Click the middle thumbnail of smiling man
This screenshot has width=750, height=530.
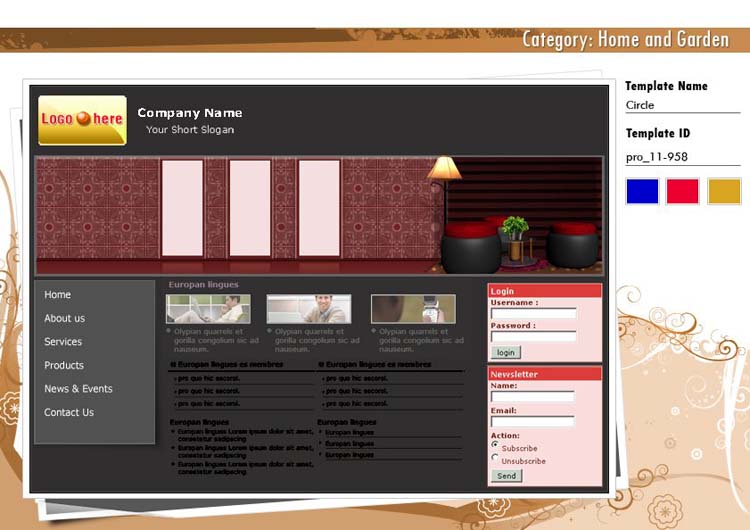[308, 309]
